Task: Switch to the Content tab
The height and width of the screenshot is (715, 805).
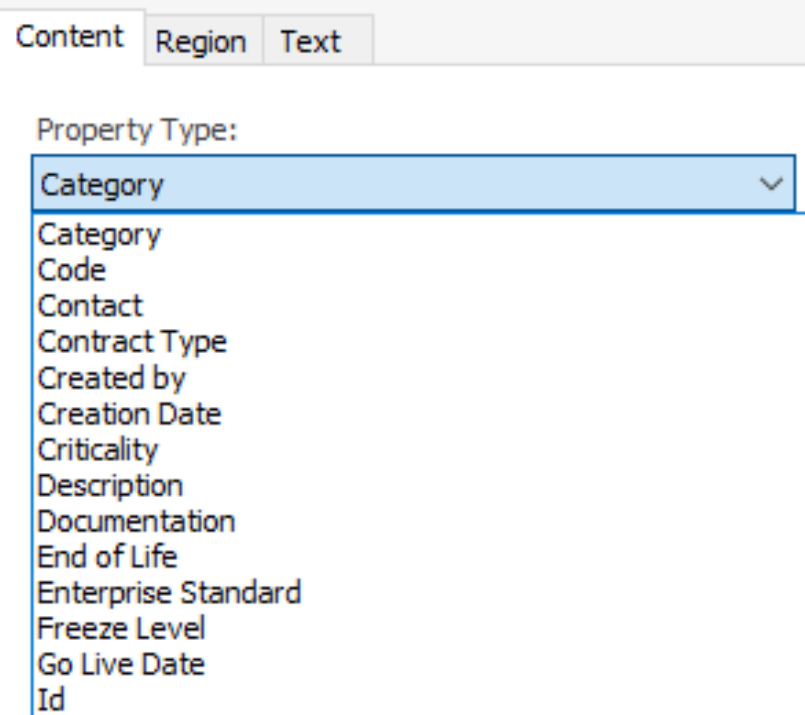Action: tap(70, 38)
